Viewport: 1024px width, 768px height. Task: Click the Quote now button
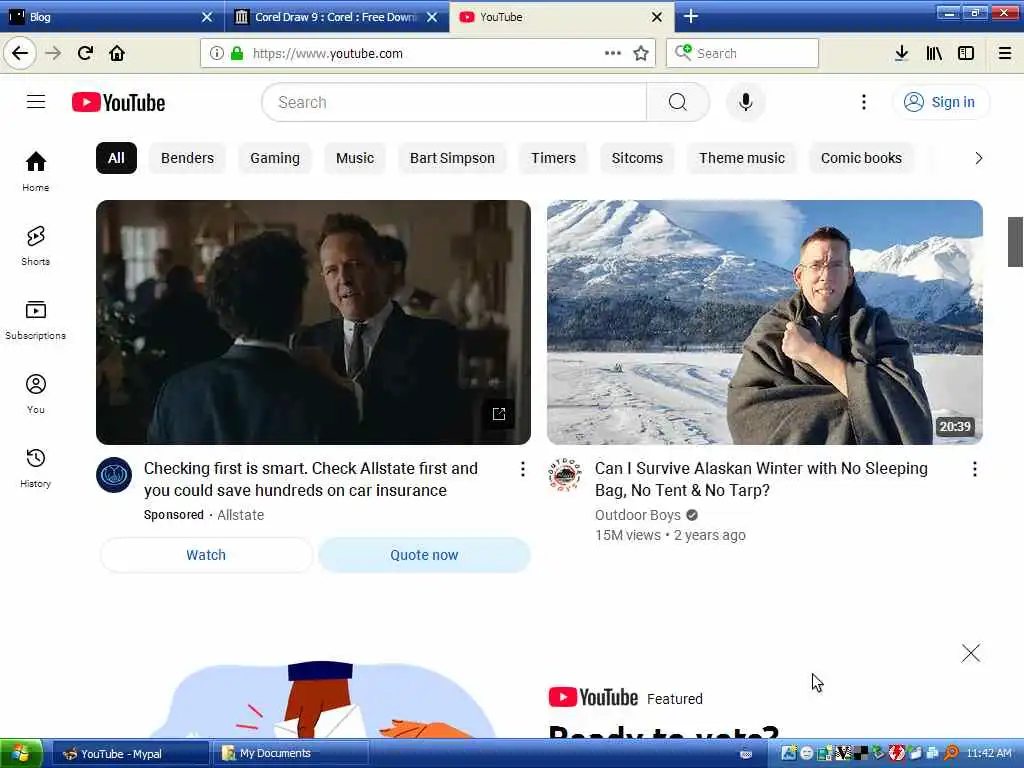(424, 555)
